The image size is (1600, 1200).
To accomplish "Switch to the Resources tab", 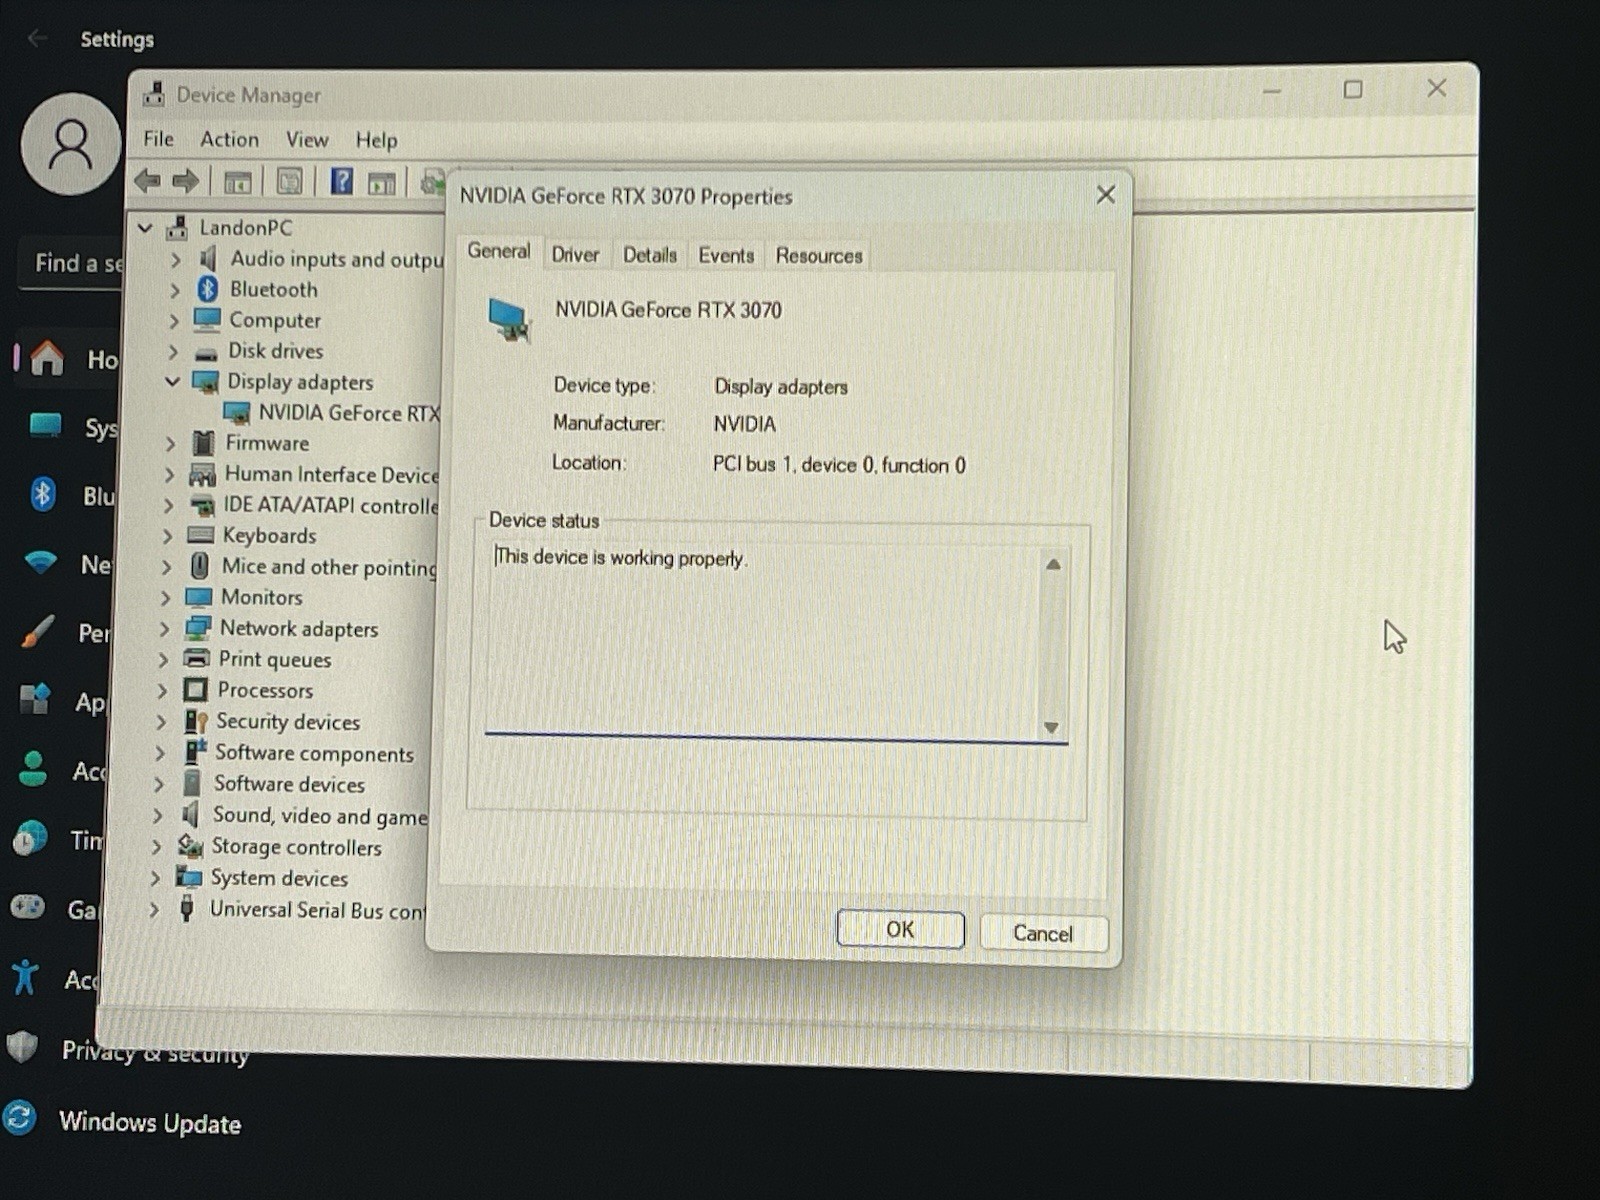I will click(x=819, y=255).
